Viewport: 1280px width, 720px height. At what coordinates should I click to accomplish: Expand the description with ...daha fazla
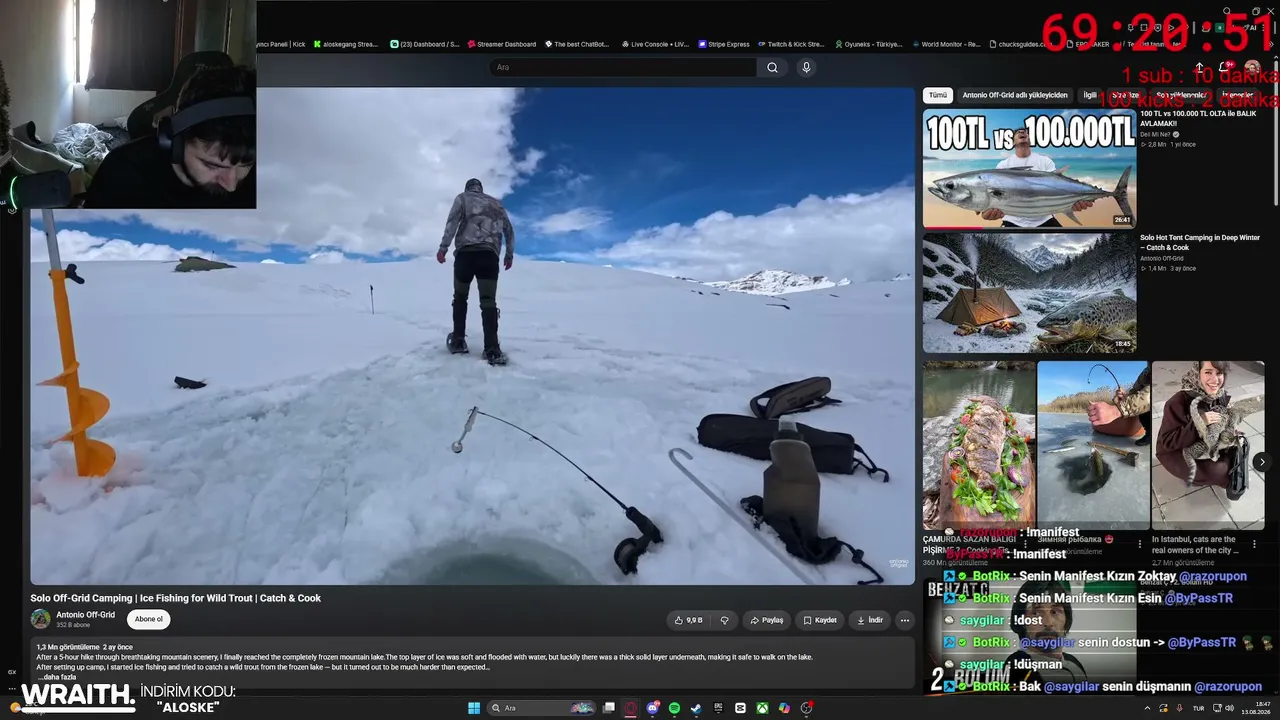tap(57, 677)
